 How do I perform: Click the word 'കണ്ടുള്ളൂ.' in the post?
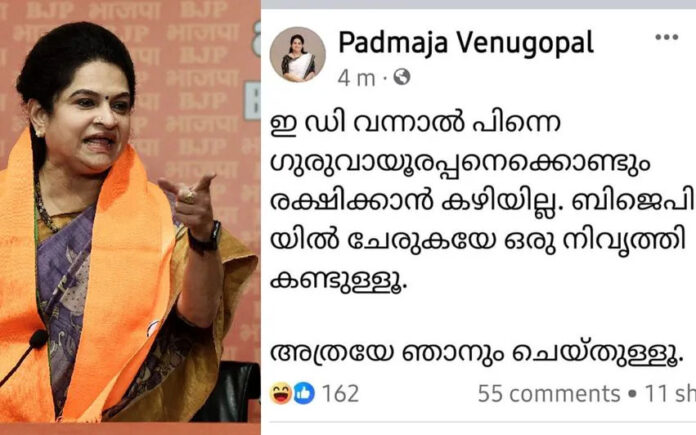point(338,281)
